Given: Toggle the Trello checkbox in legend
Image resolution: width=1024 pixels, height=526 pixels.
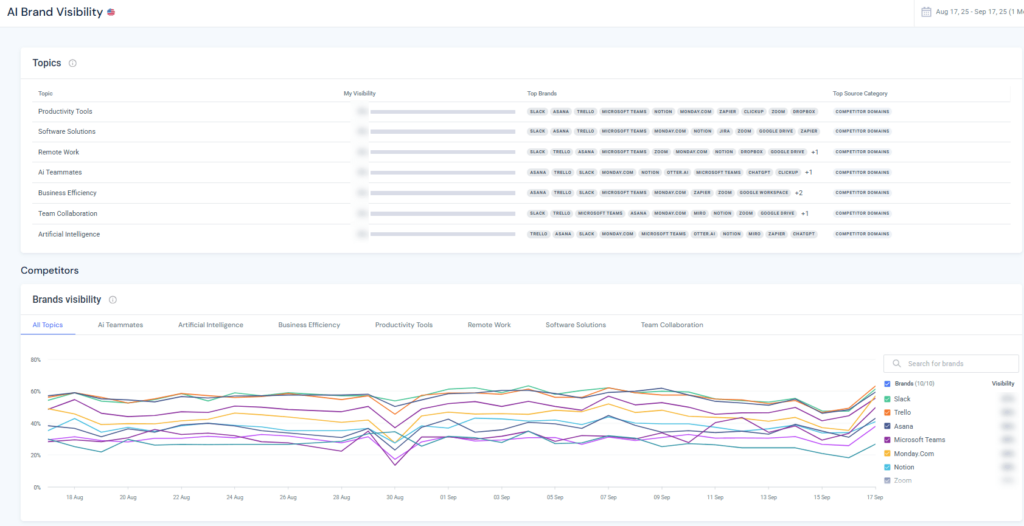Looking at the screenshot, I should coord(887,412).
